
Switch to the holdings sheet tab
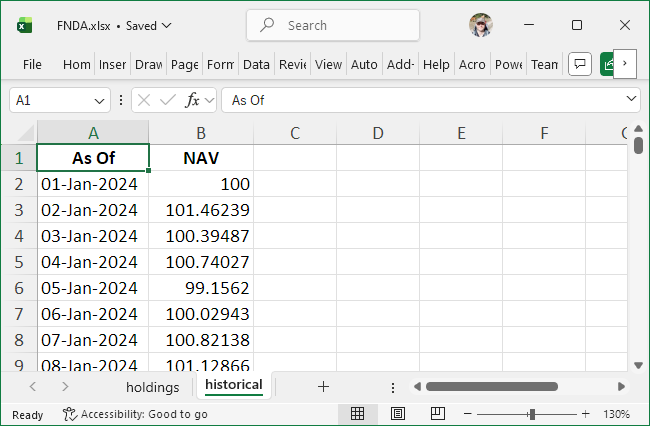tap(153, 387)
